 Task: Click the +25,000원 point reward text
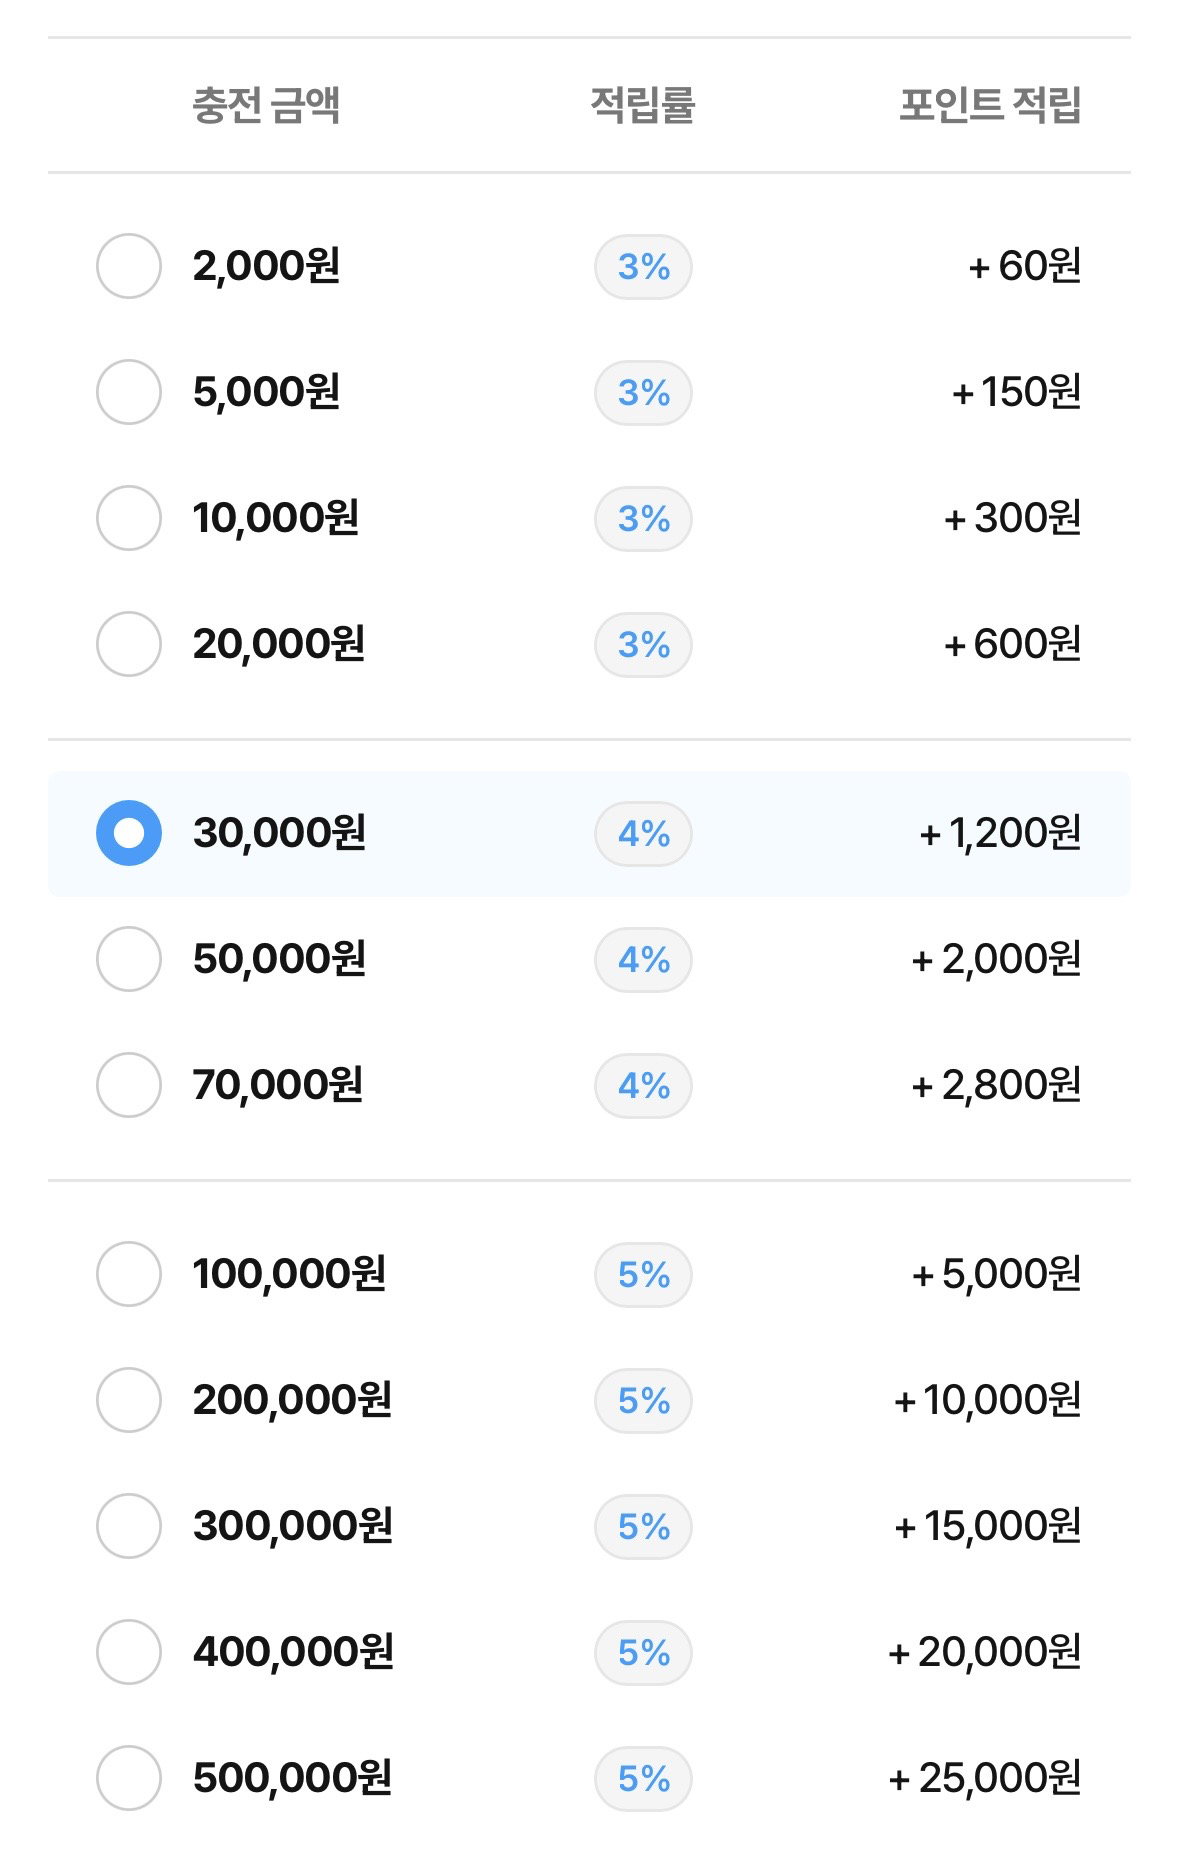pos(985,1778)
